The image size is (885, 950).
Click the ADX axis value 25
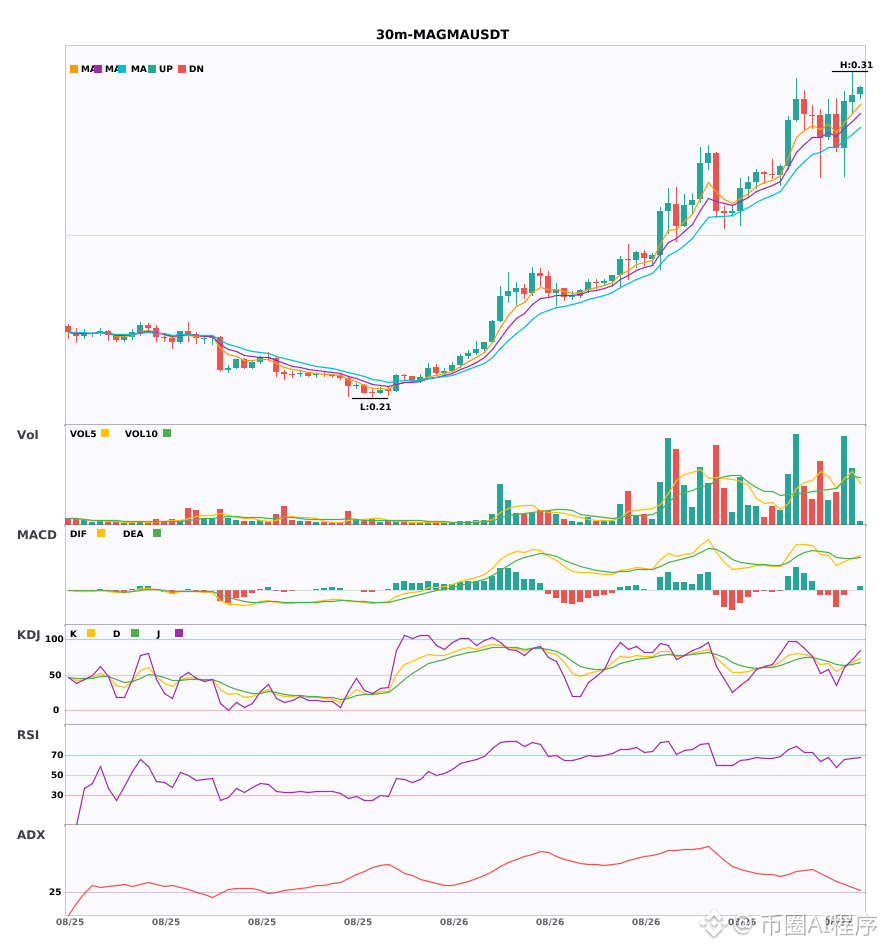pos(55,892)
